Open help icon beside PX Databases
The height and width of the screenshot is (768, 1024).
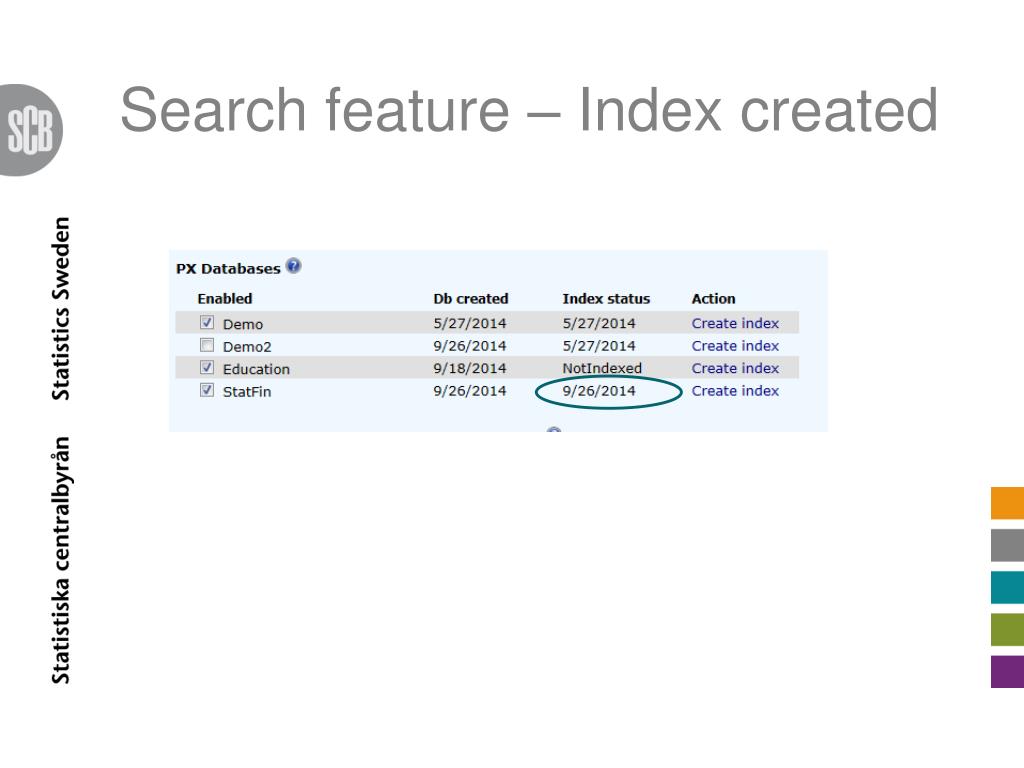point(293,266)
